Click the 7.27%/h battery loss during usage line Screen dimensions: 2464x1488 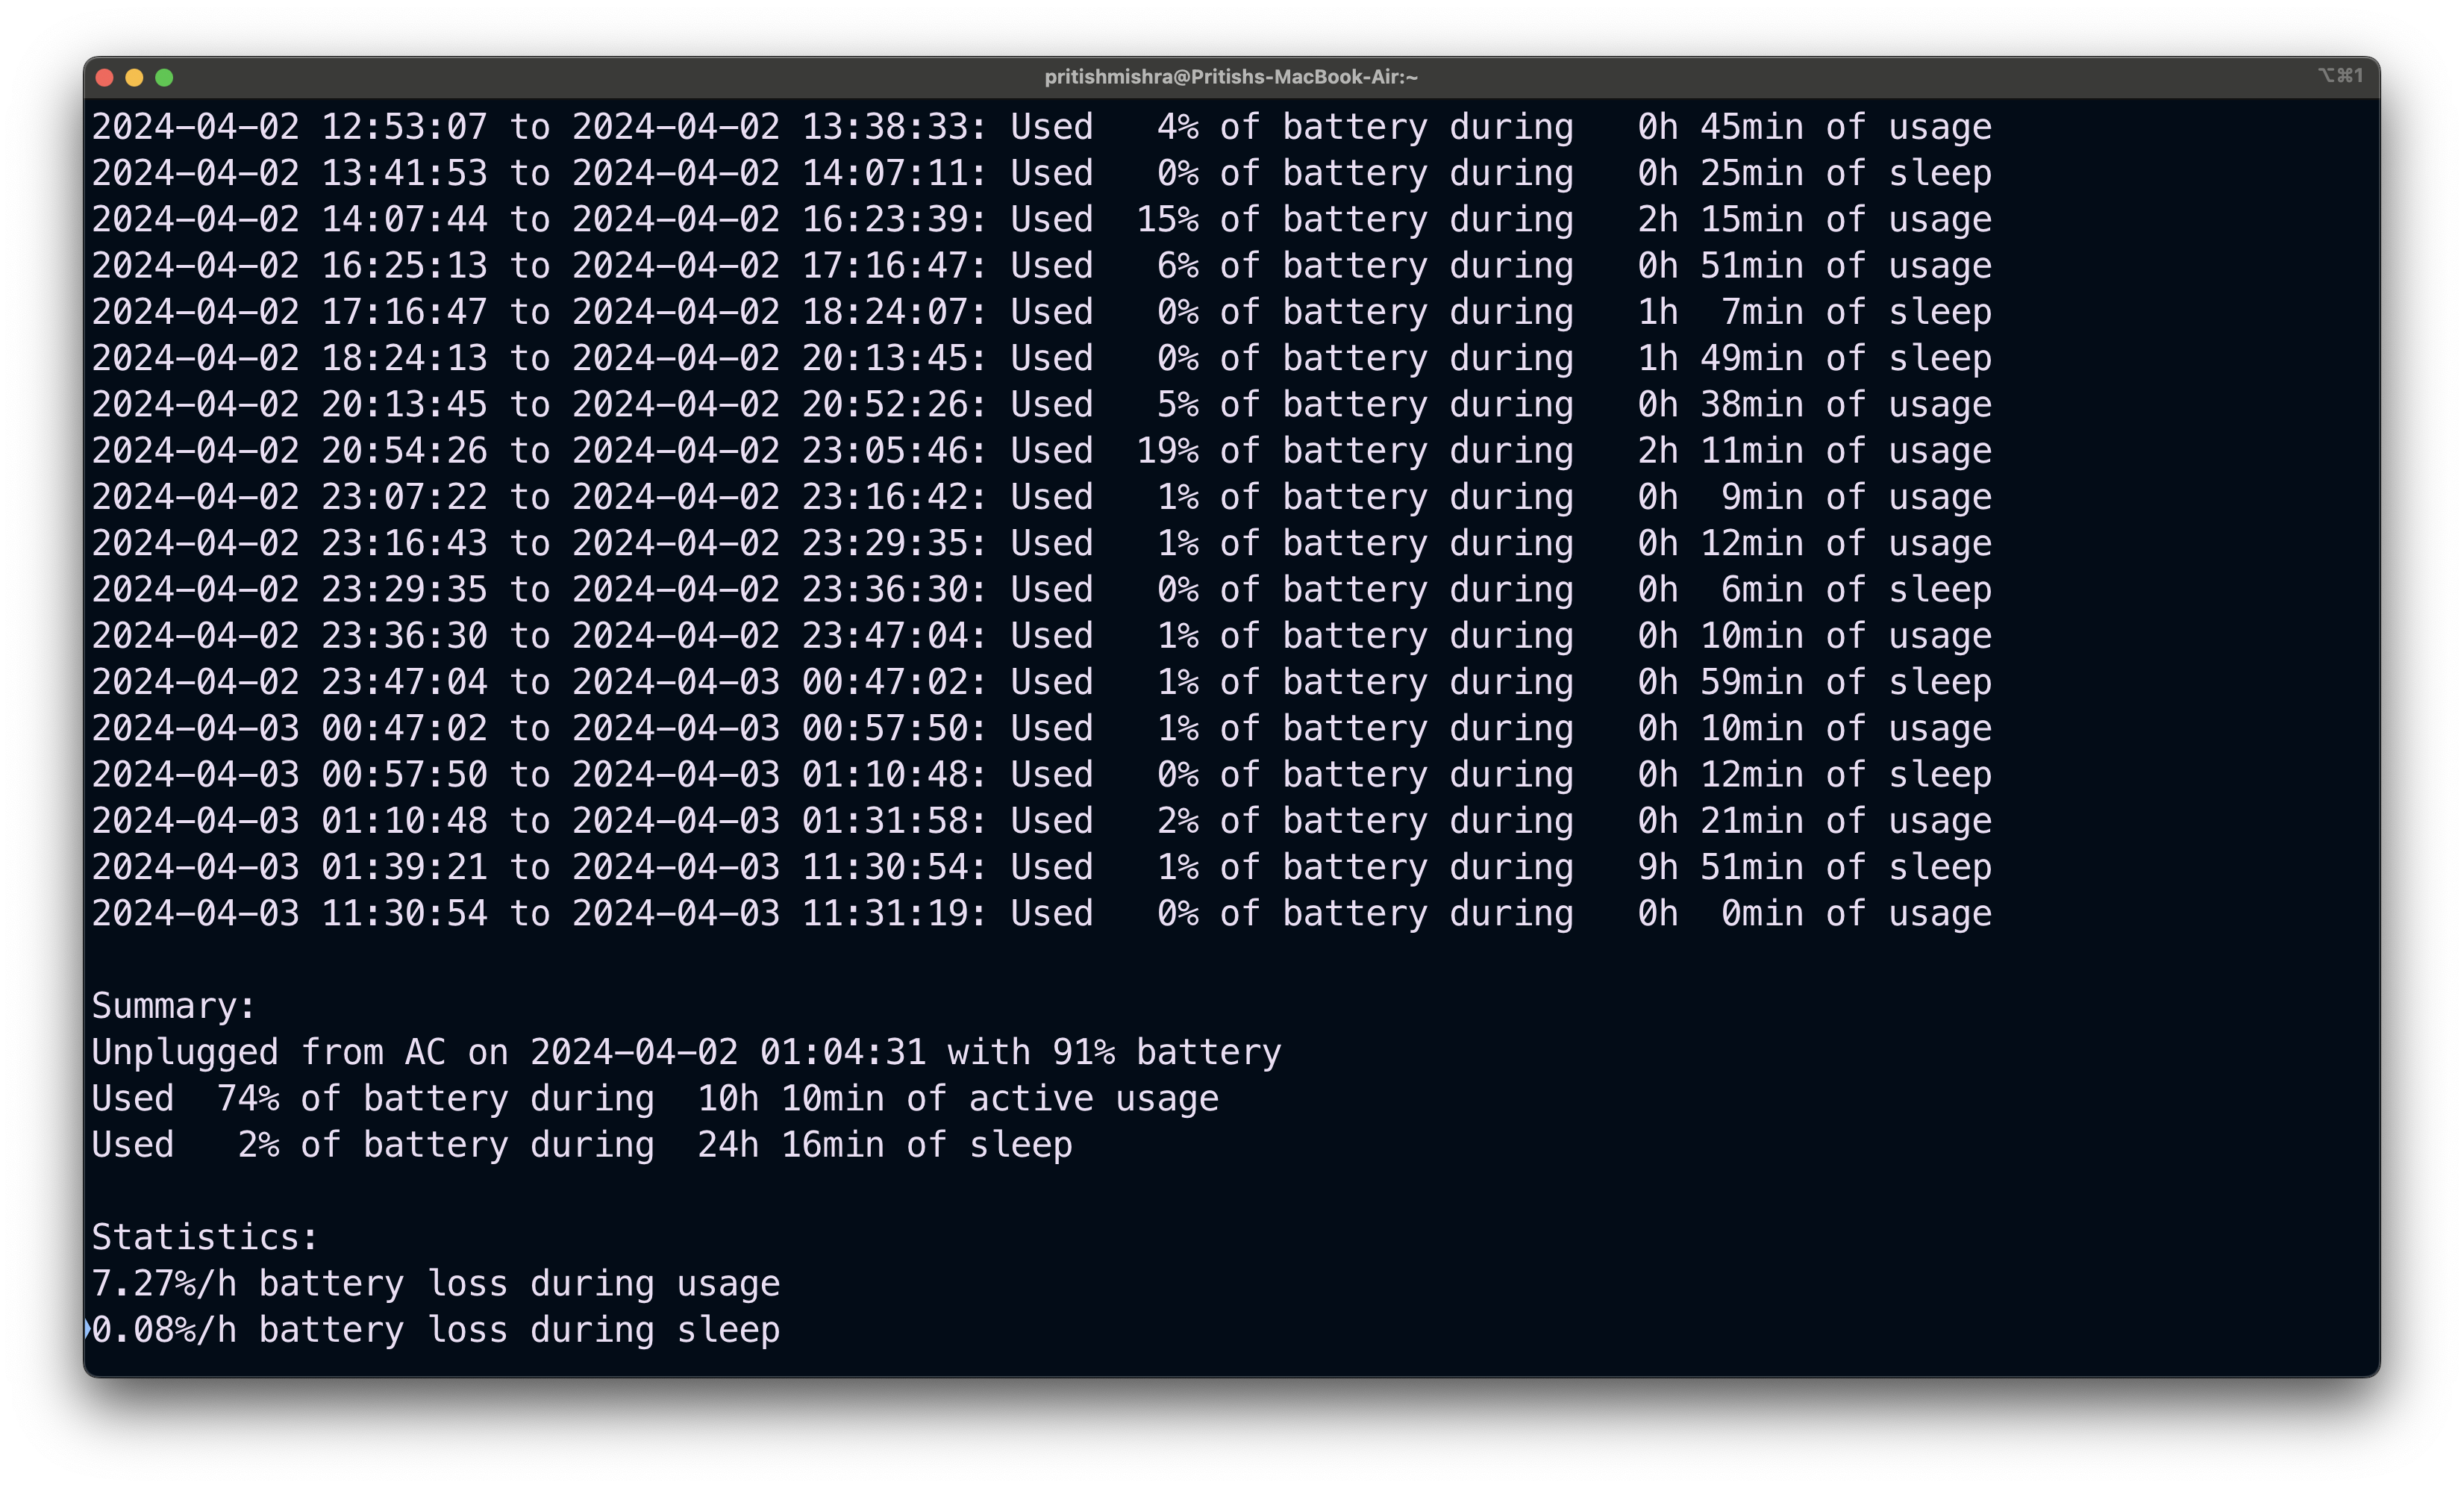click(436, 1283)
